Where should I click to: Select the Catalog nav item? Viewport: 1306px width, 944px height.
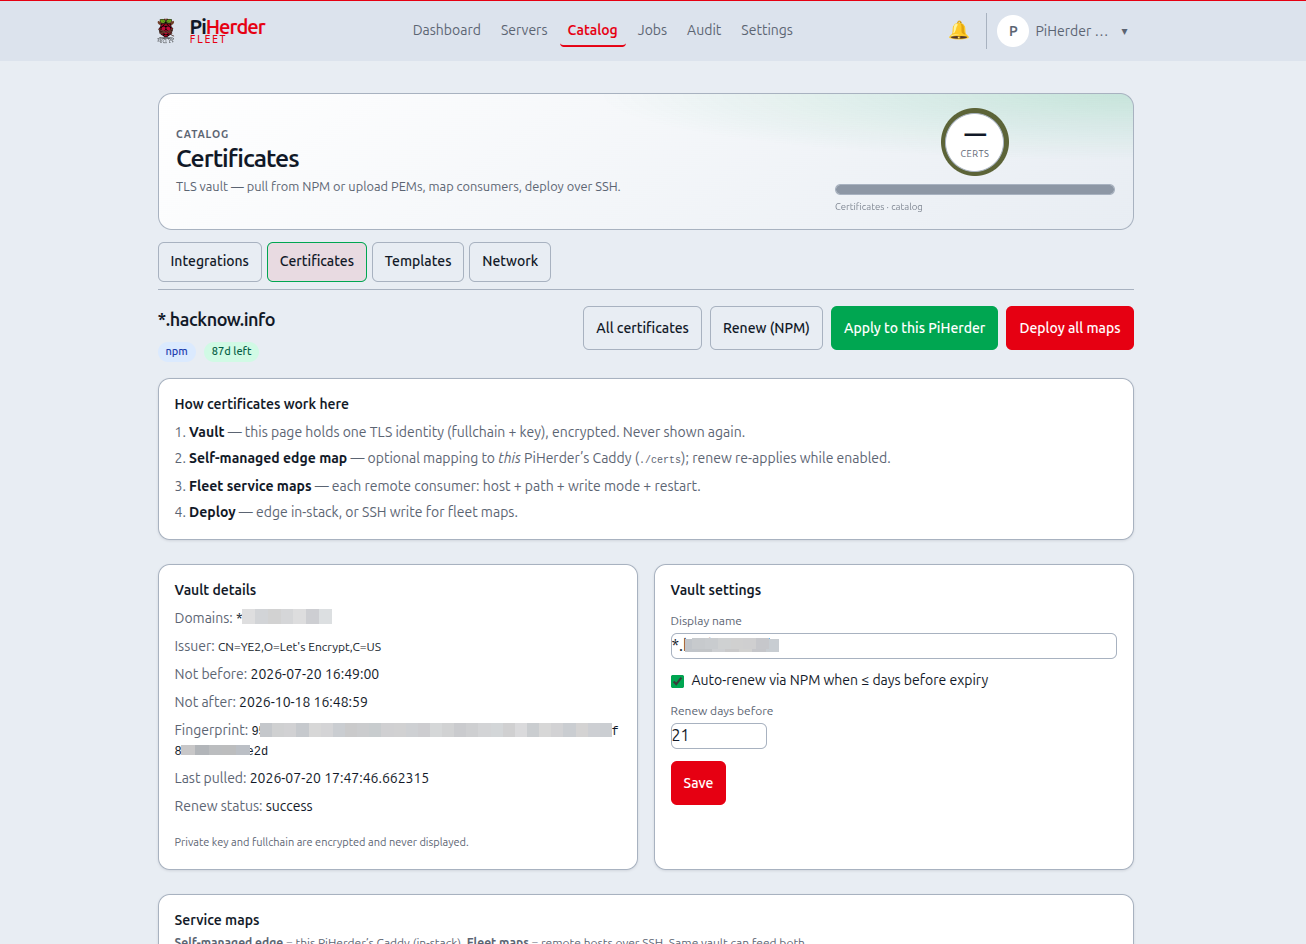pos(592,30)
